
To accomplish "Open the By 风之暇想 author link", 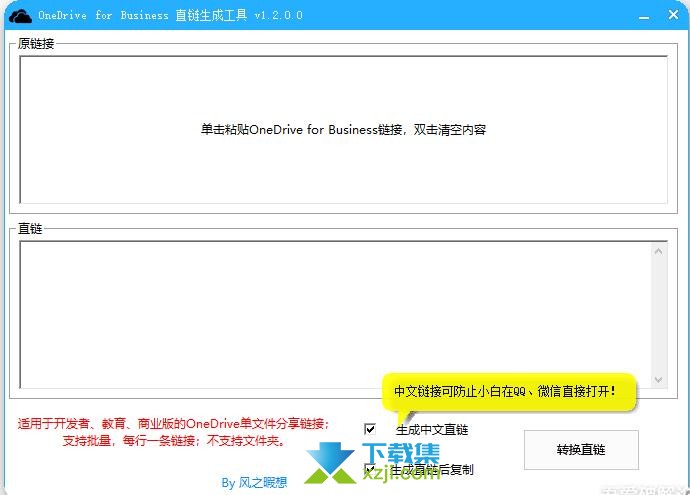I will click(x=254, y=483).
